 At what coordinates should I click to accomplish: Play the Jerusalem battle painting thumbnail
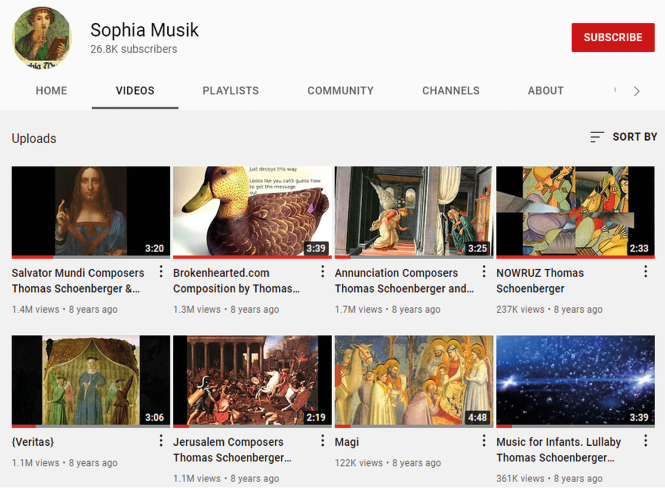click(252, 381)
